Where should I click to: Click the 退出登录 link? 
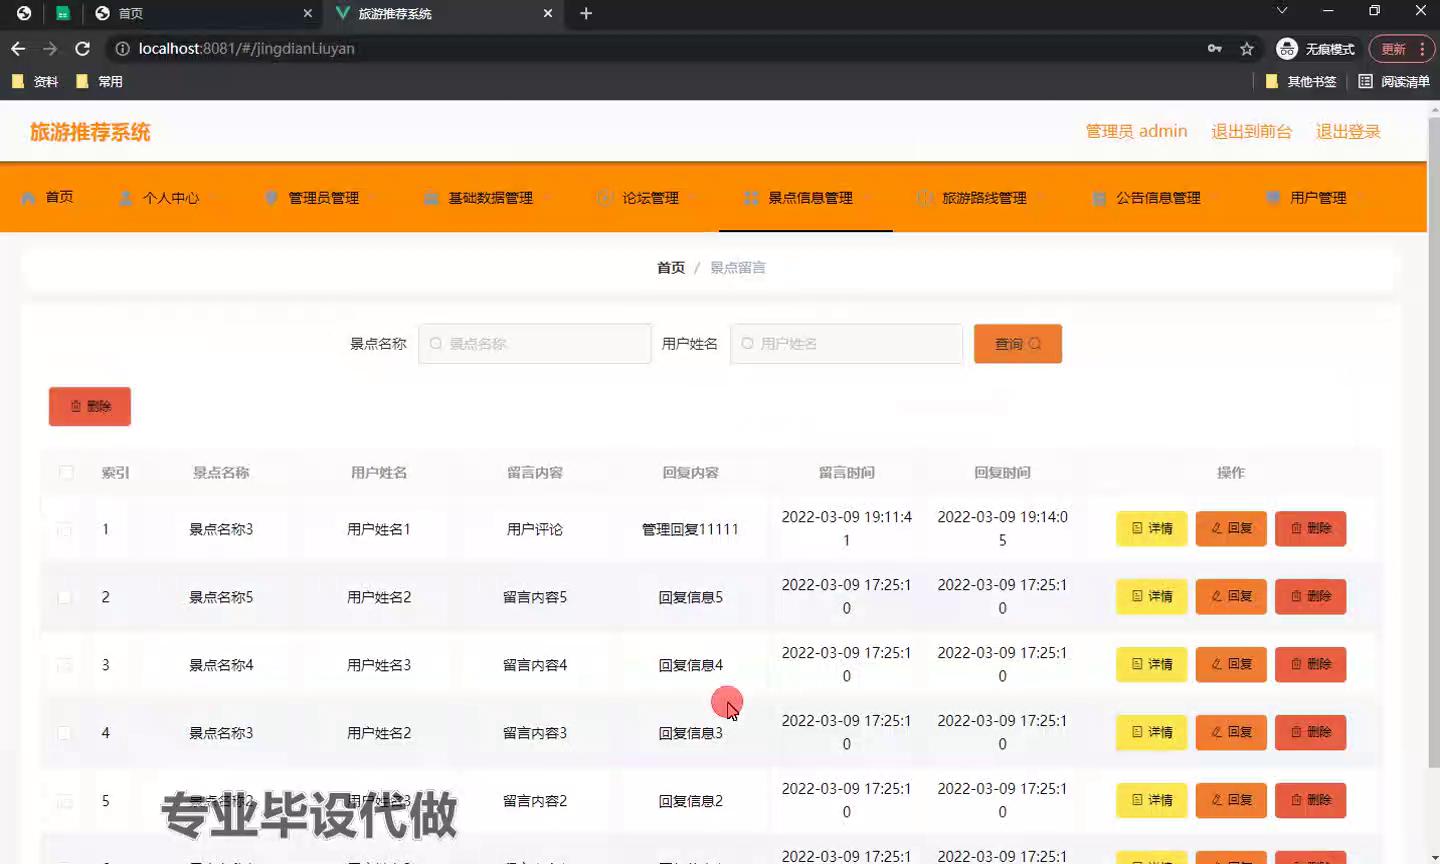(1347, 132)
